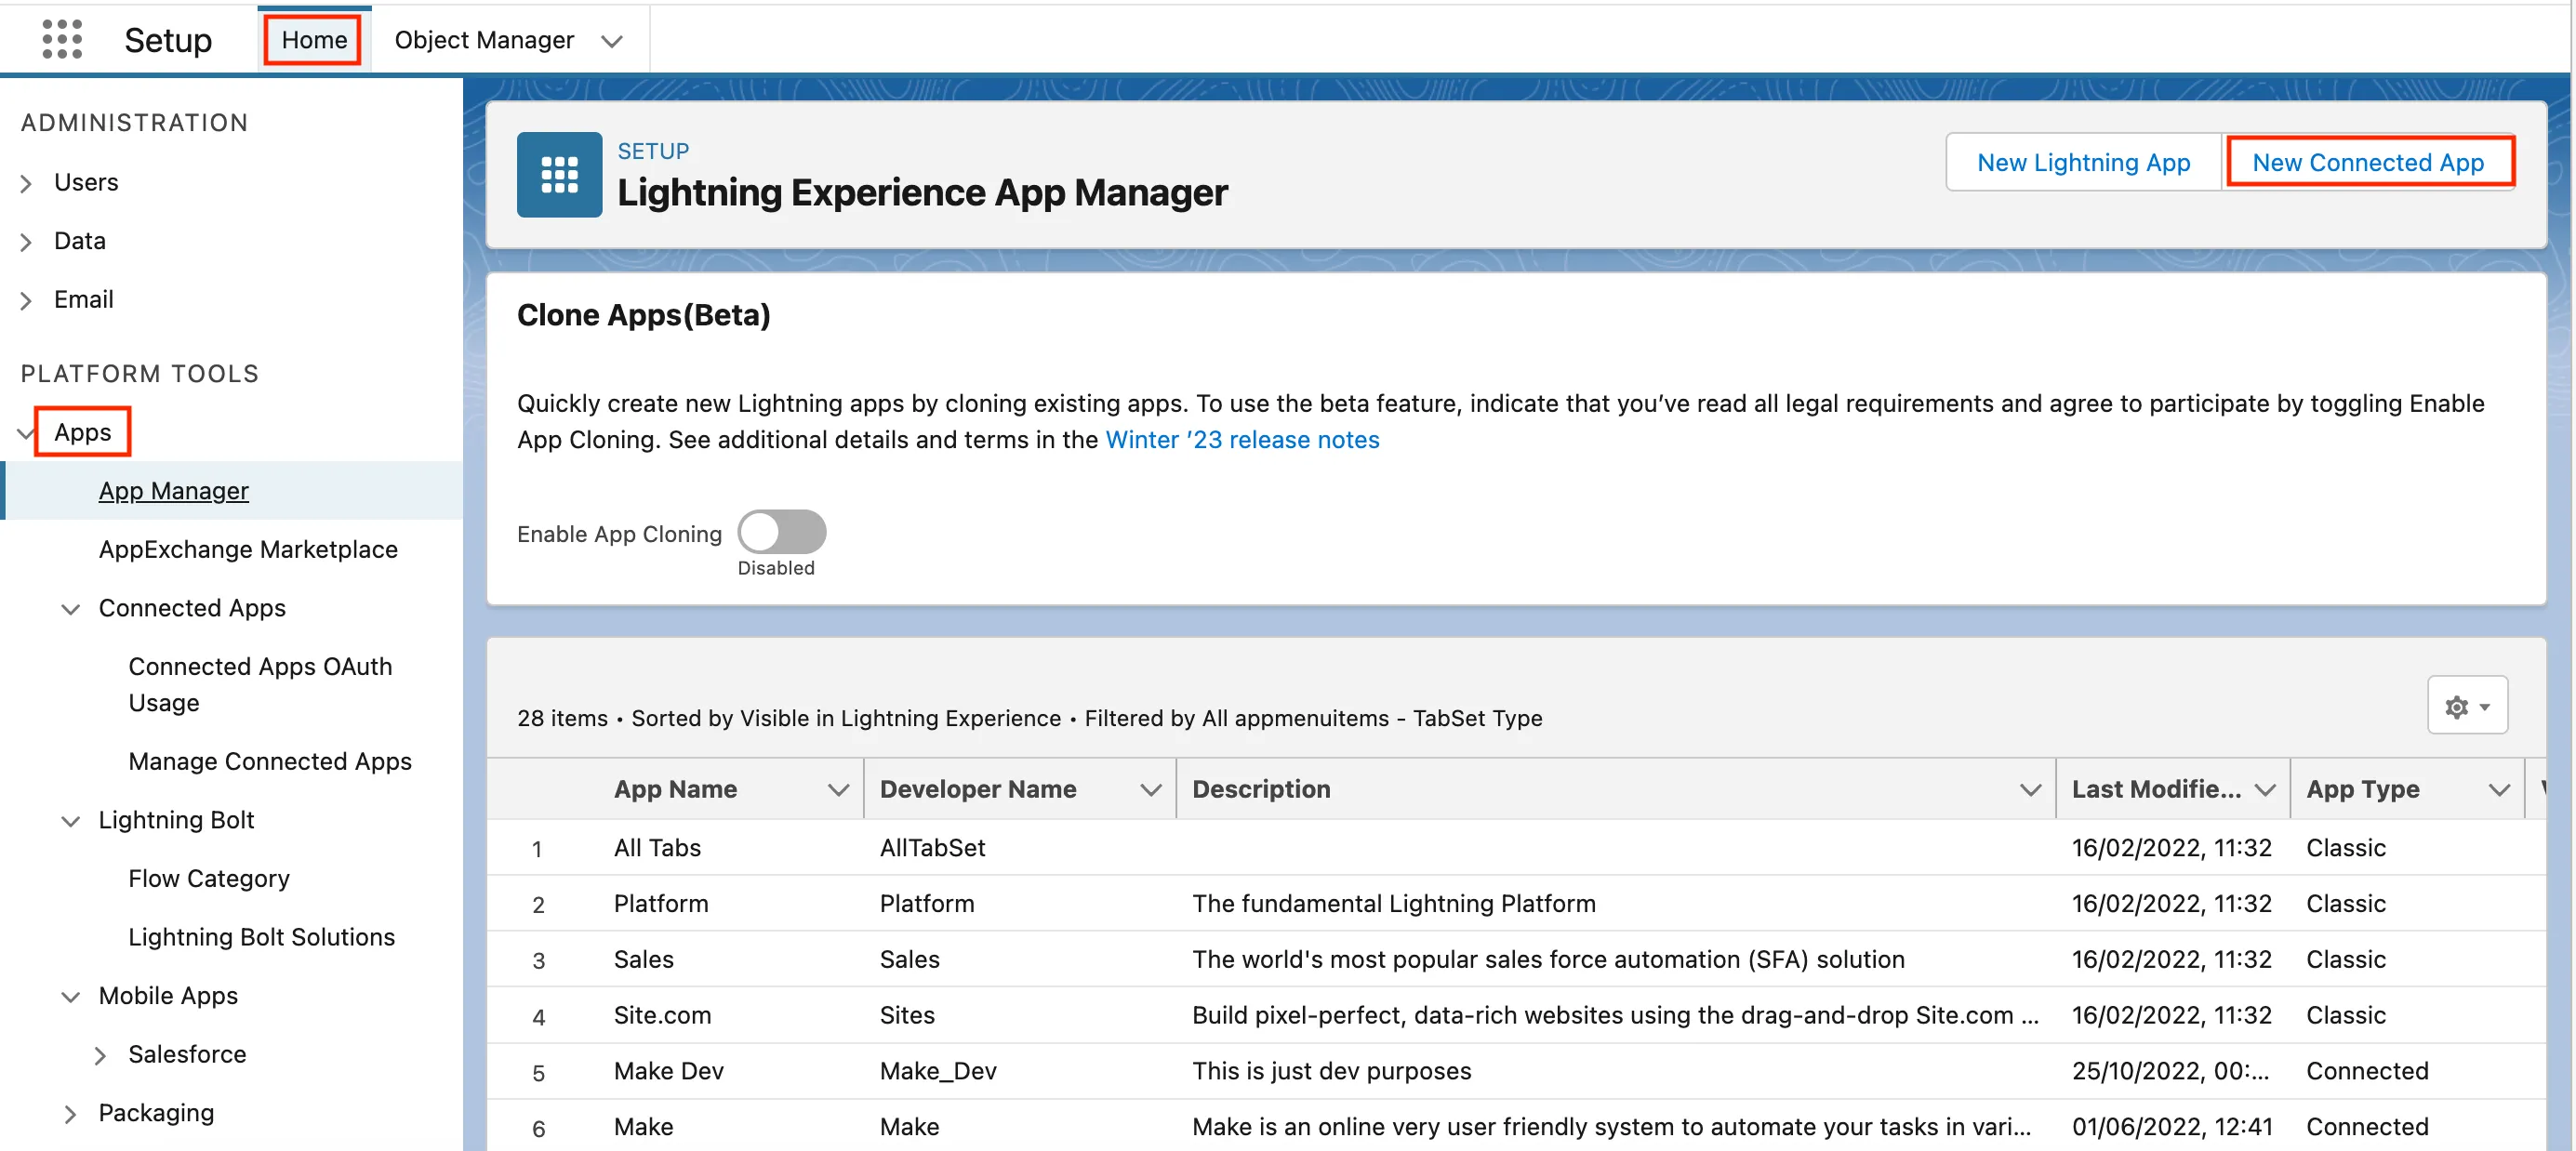This screenshot has width=2576, height=1151.
Task: Collapse the Connected Apps node
Action: tap(70, 609)
